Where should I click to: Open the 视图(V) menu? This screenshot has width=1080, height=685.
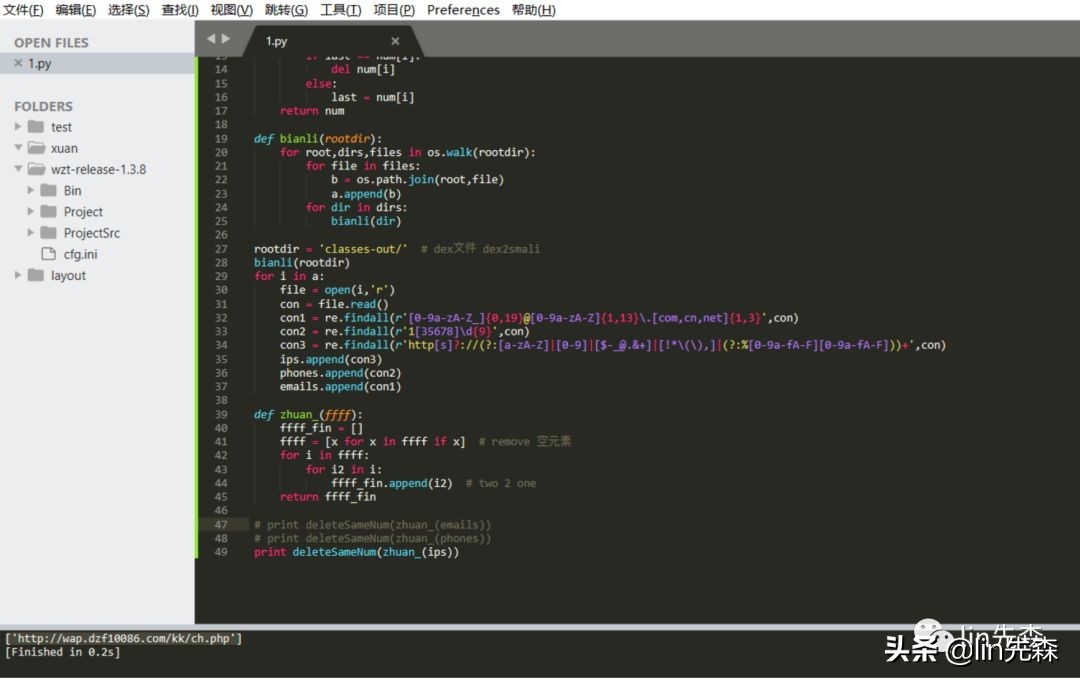(231, 10)
